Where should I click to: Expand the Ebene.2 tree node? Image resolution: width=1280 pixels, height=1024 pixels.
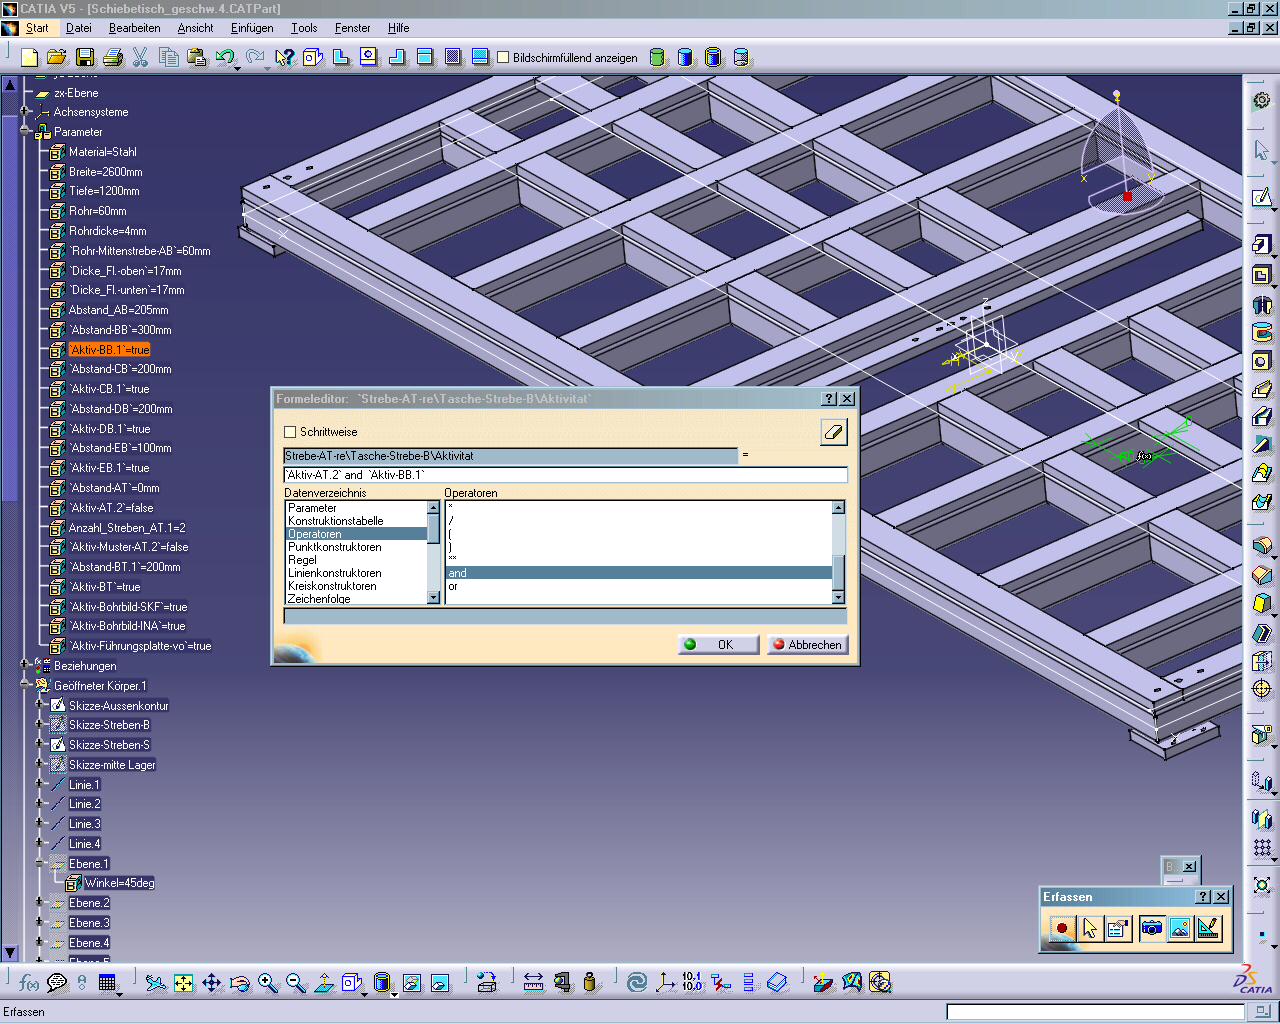coord(41,903)
